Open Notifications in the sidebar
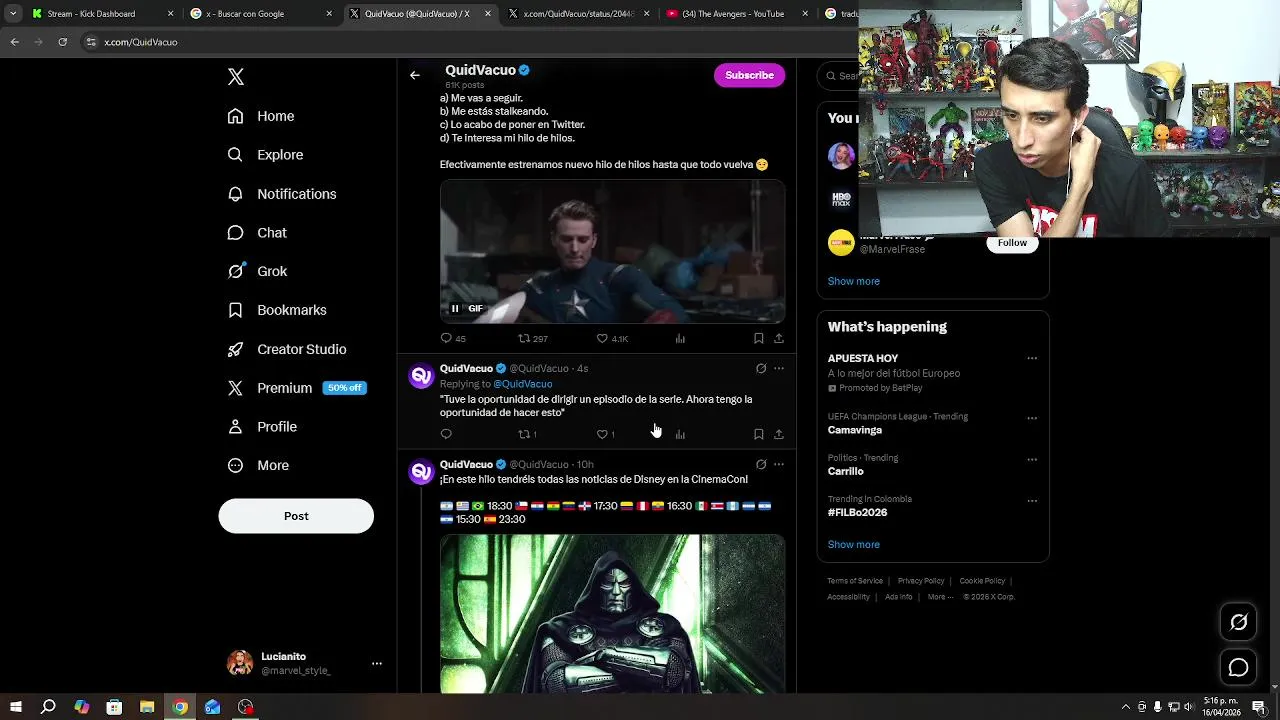Viewport: 1280px width, 720px height. pyautogui.click(x=282, y=194)
